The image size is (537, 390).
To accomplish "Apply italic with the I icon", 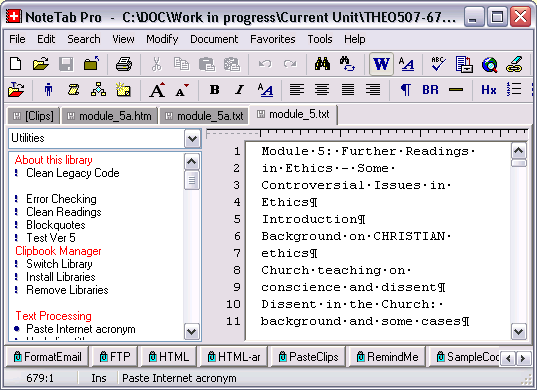I will (239, 90).
